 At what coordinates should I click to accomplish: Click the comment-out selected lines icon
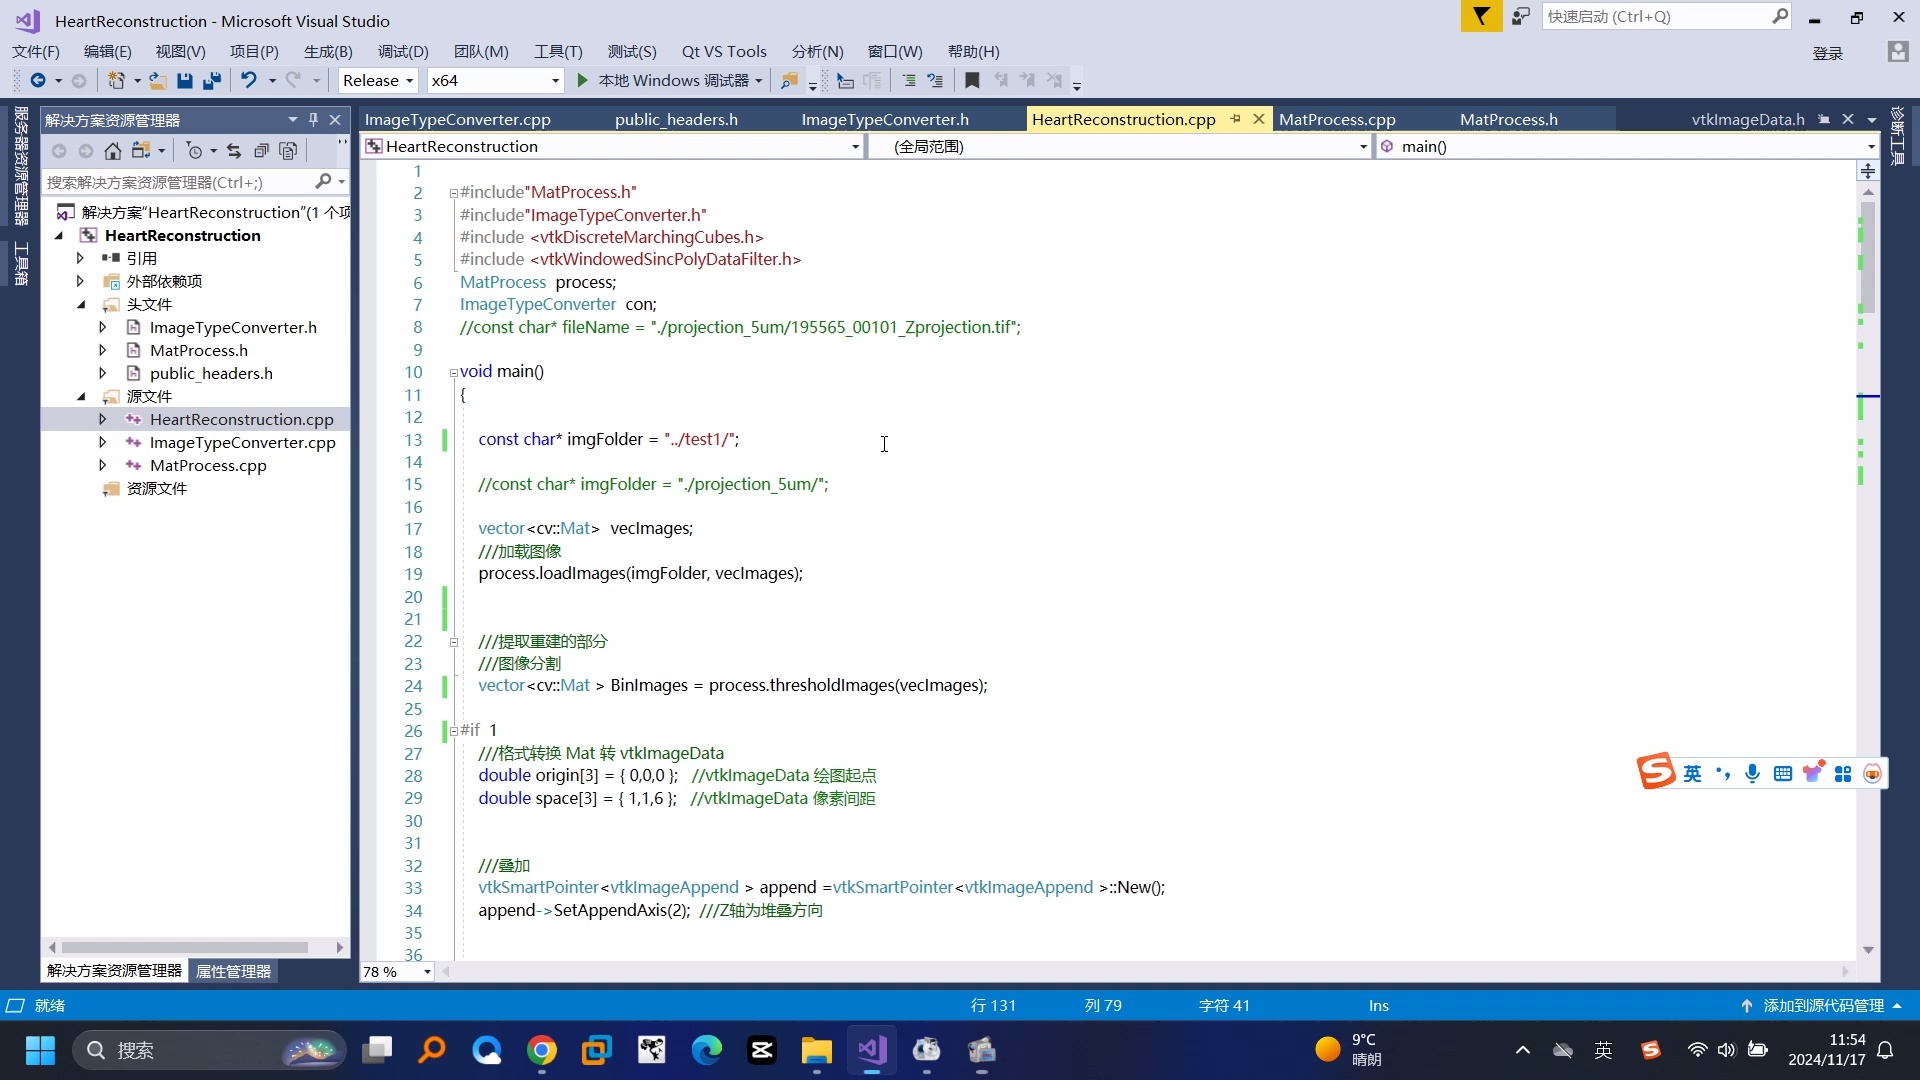[909, 81]
